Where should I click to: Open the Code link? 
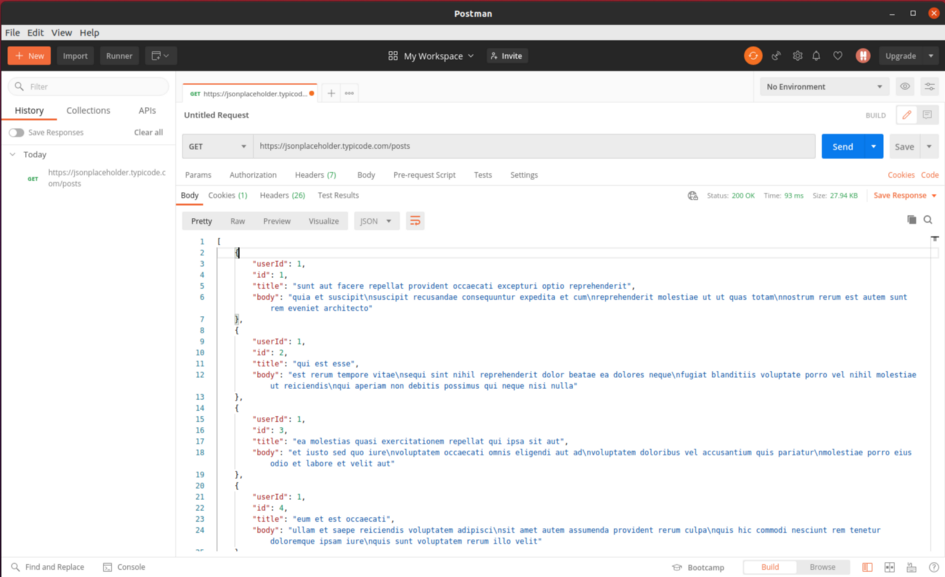[x=929, y=175]
